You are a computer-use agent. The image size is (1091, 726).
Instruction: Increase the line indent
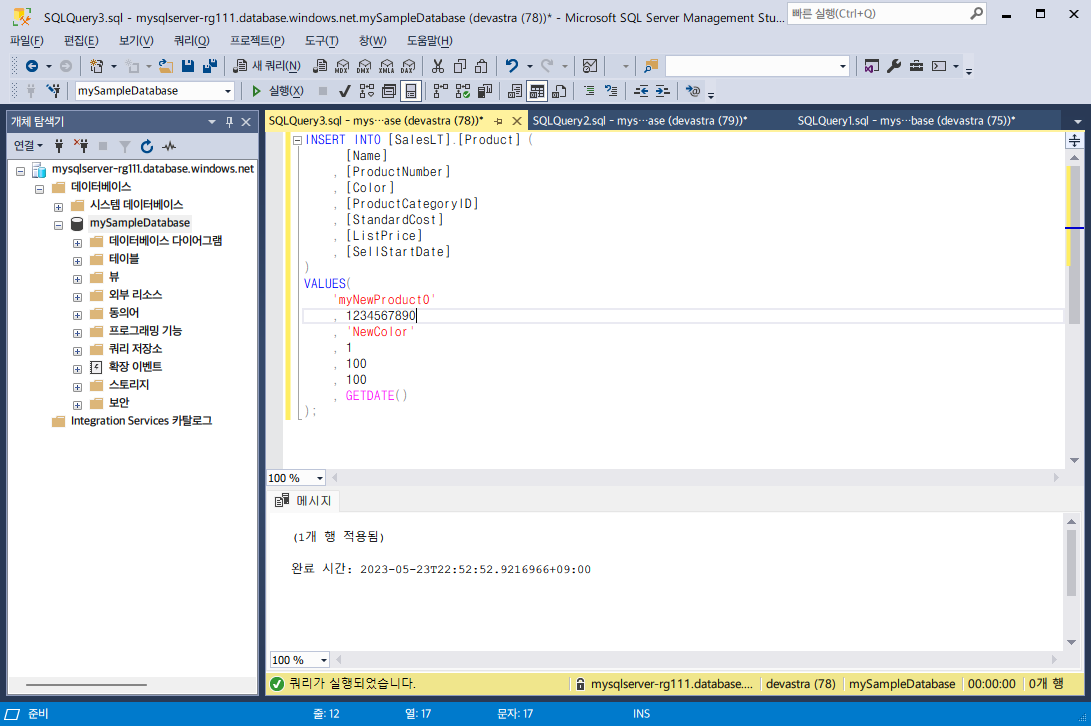662,90
